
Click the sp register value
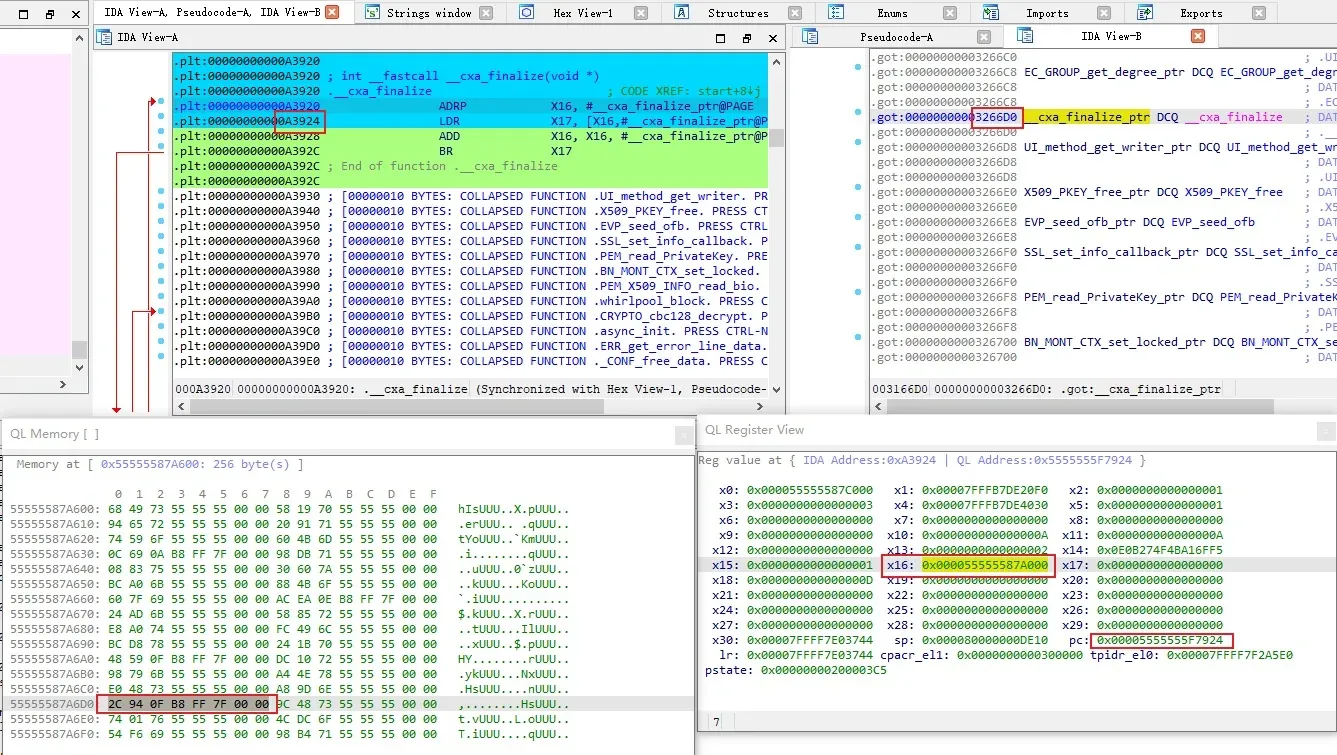point(985,640)
